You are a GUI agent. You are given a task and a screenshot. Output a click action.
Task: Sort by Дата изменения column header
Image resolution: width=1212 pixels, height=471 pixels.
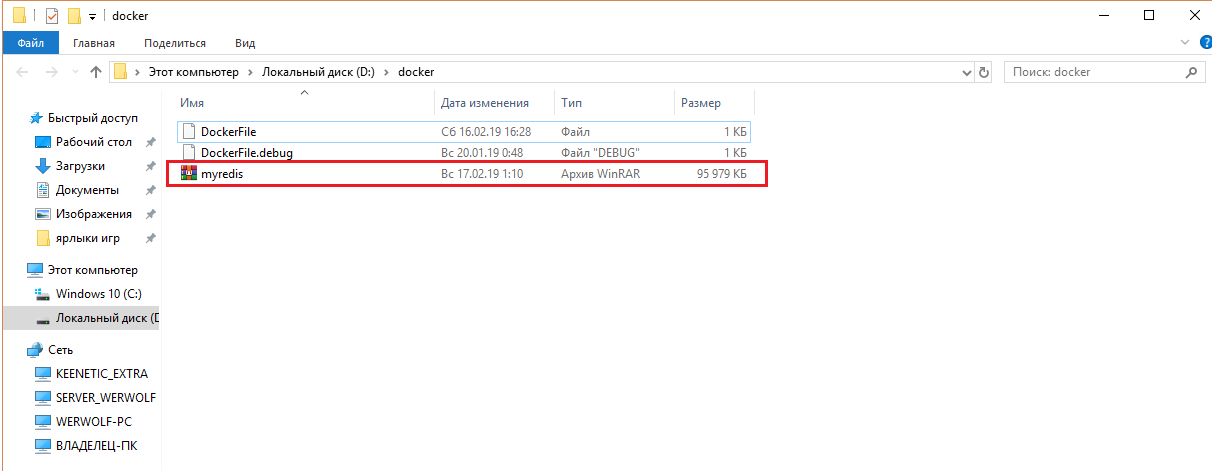[485, 103]
